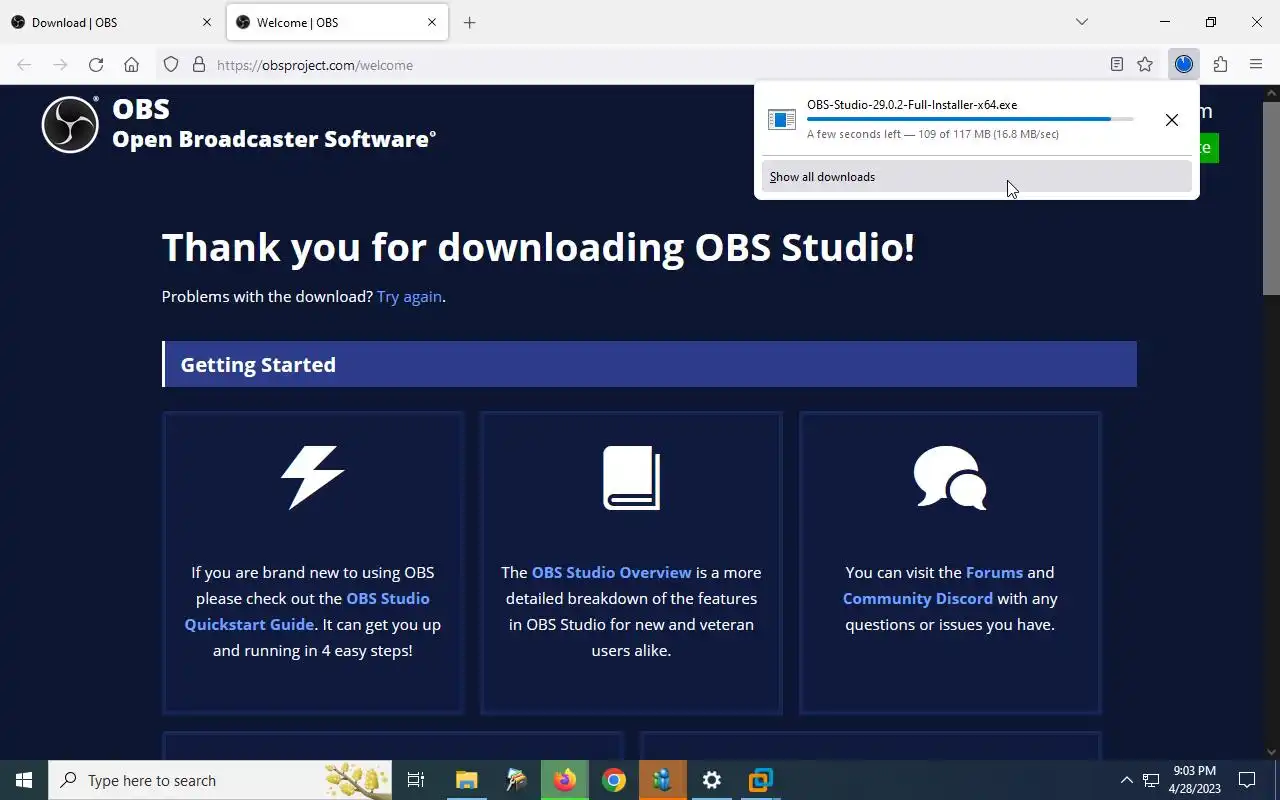Open Windows Start menu
The width and height of the screenshot is (1280, 800).
[x=24, y=780]
